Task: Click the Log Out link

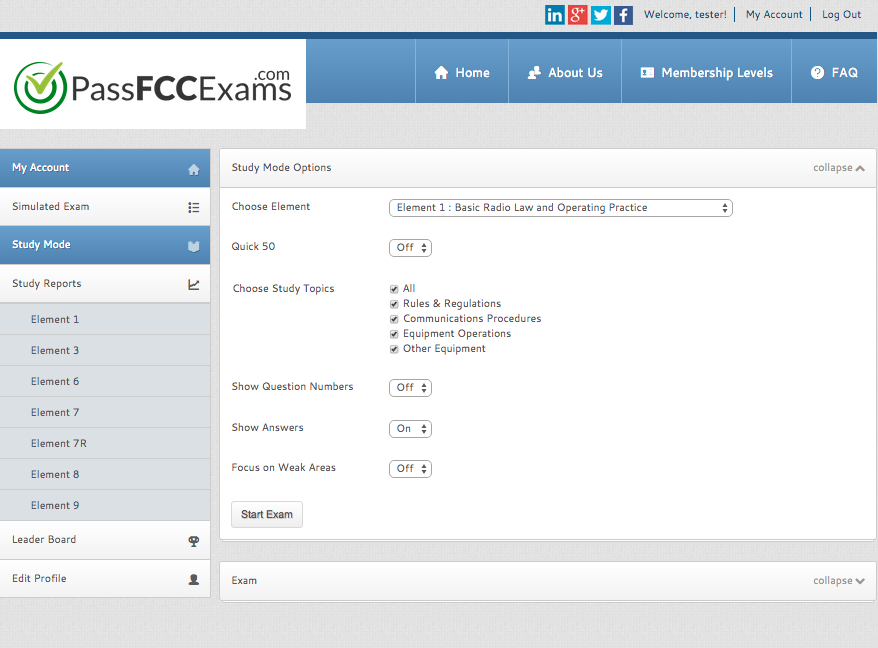Action: [x=841, y=15]
